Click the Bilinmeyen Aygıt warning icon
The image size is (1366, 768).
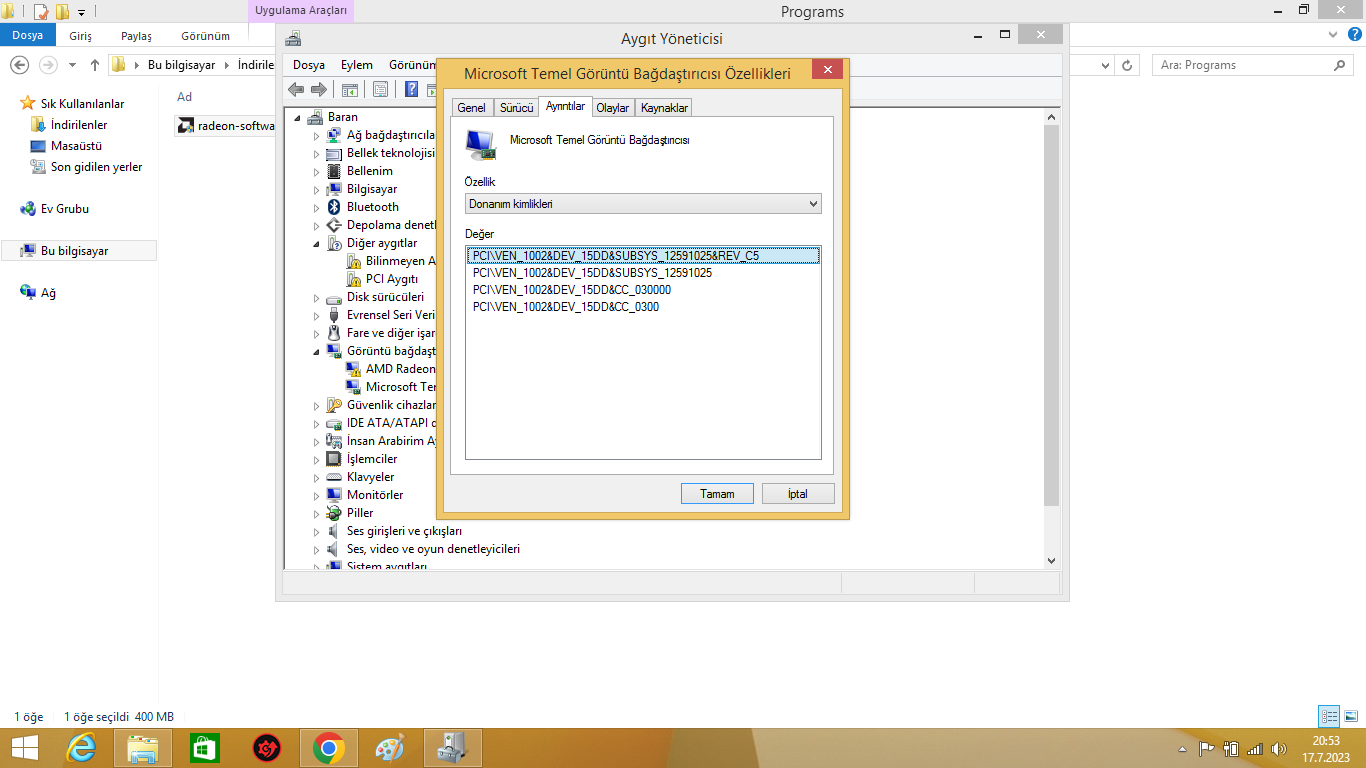coord(353,261)
